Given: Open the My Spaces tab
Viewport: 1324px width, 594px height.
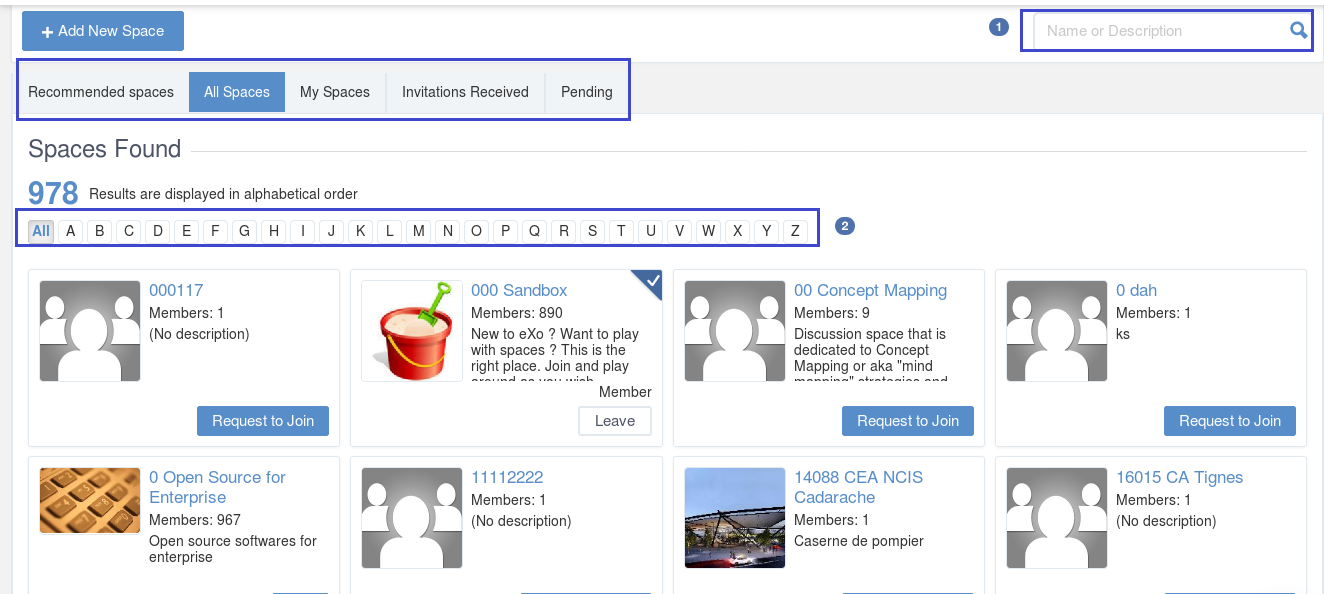Looking at the screenshot, I should 335,92.
